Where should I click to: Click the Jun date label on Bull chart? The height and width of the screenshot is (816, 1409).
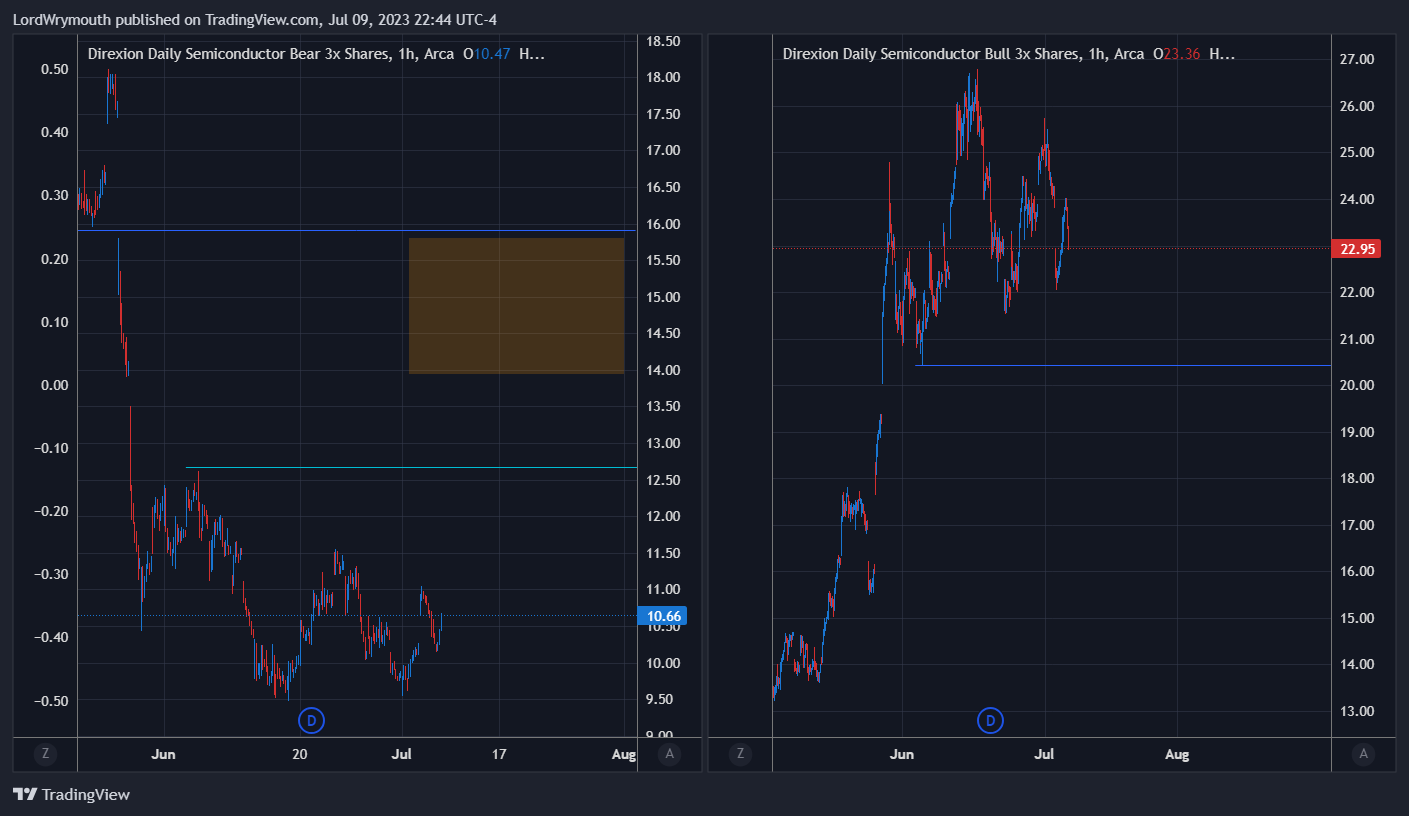click(x=902, y=754)
